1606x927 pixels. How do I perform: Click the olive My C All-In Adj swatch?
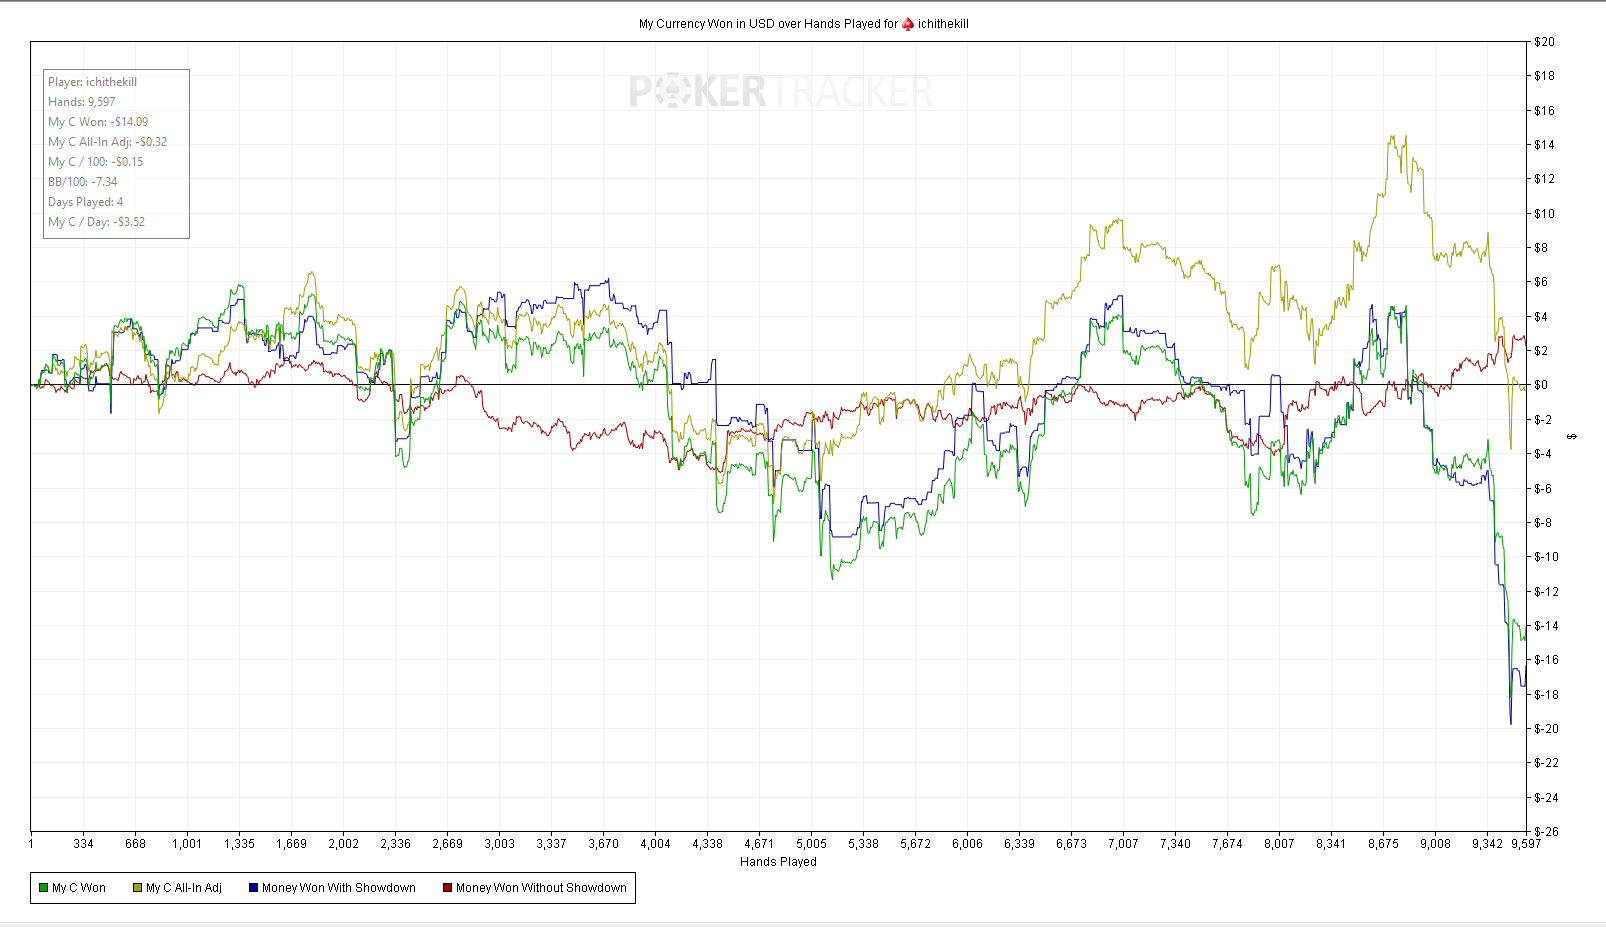coord(138,888)
